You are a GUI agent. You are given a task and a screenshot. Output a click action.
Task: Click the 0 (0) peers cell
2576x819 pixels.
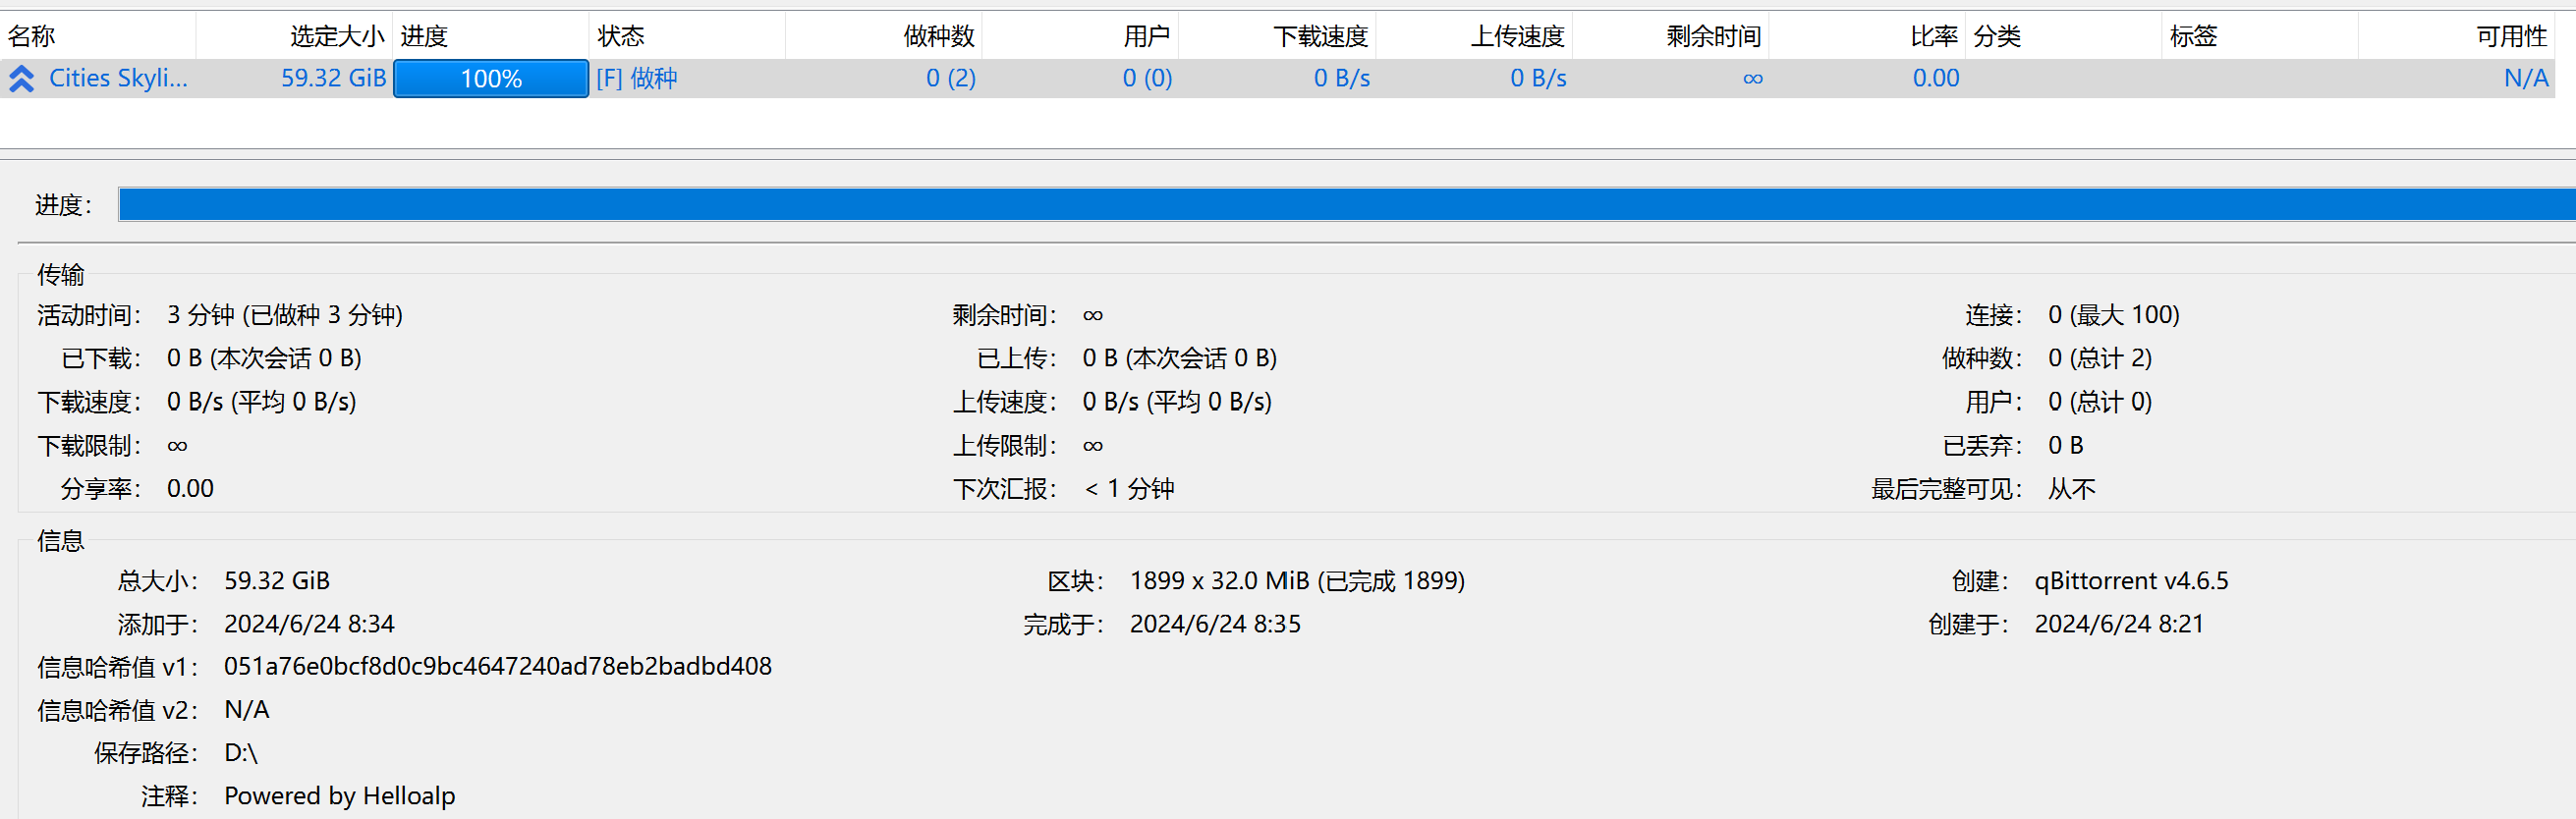(x=1147, y=79)
